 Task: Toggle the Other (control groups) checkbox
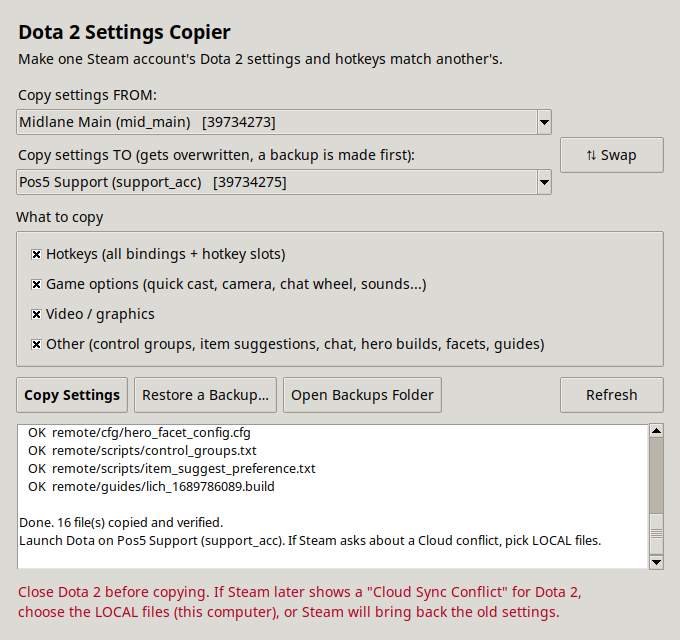[x=36, y=344]
